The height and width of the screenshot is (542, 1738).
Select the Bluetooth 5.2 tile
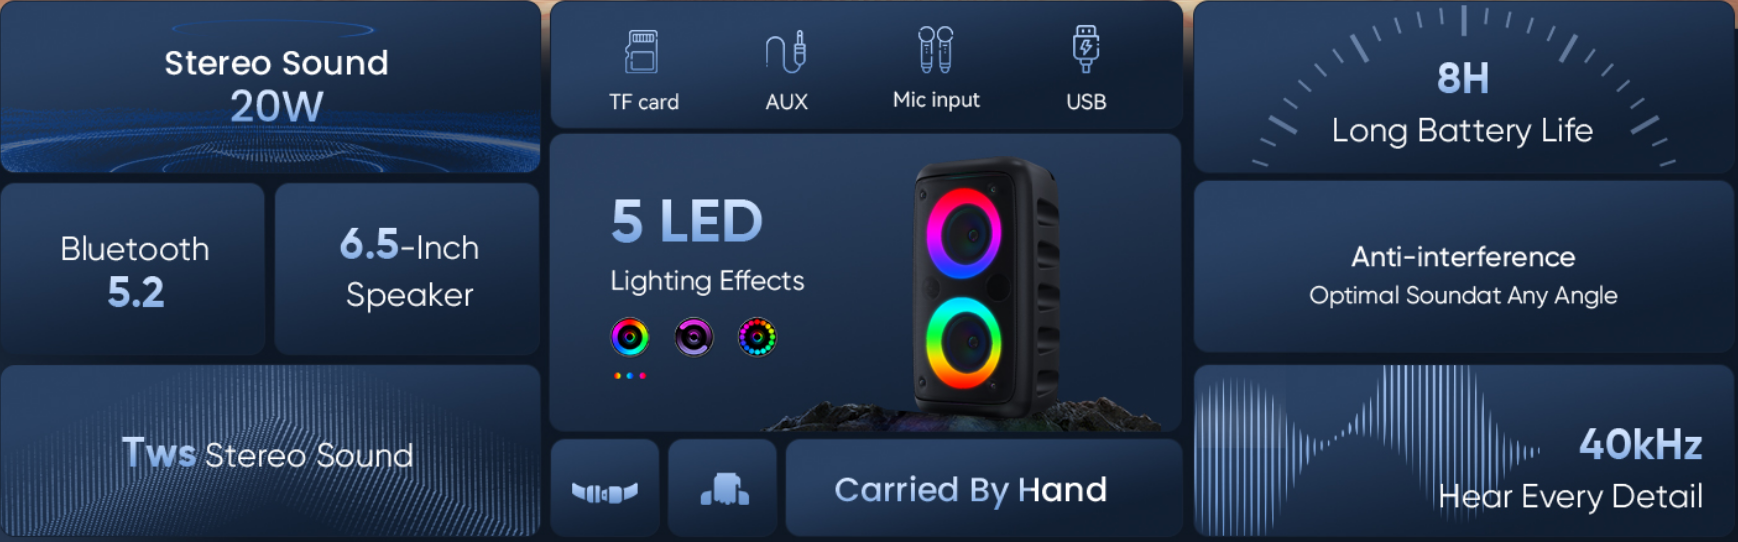133,269
